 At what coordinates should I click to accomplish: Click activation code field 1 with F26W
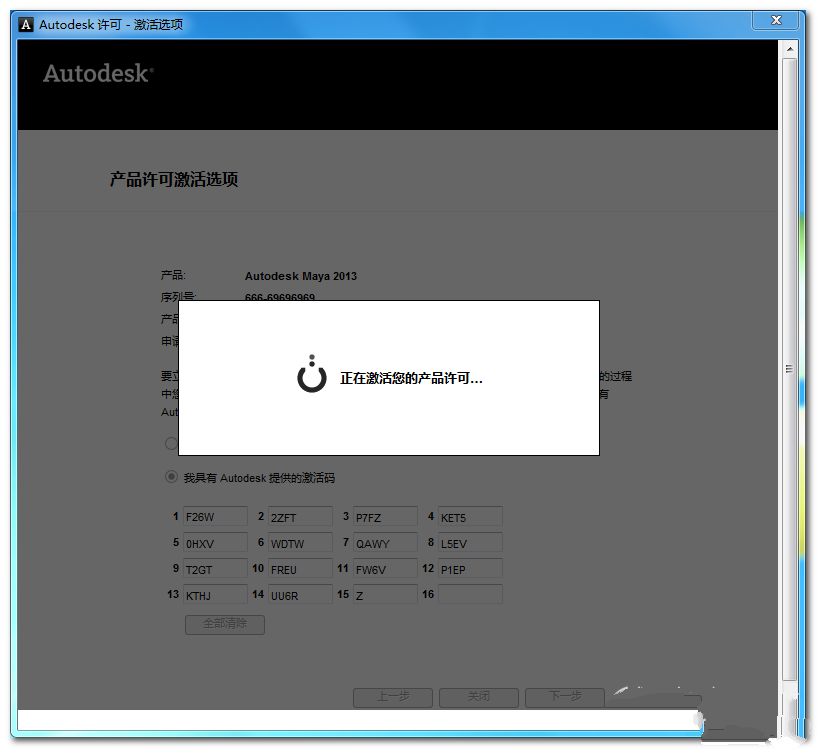pyautogui.click(x=215, y=516)
